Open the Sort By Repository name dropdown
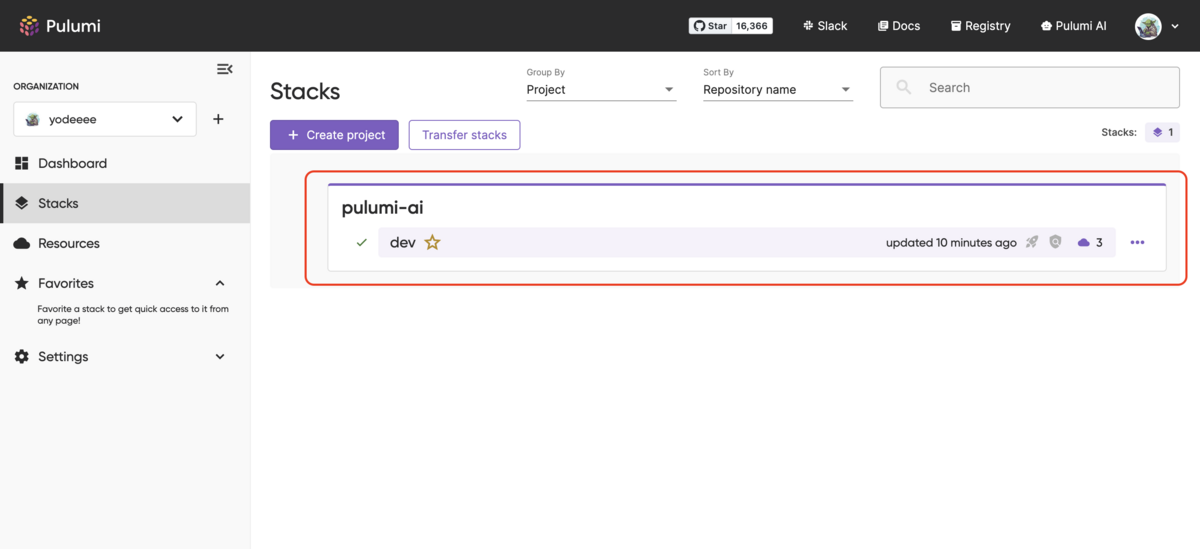Screen dimensions: 1200x549 777,90
